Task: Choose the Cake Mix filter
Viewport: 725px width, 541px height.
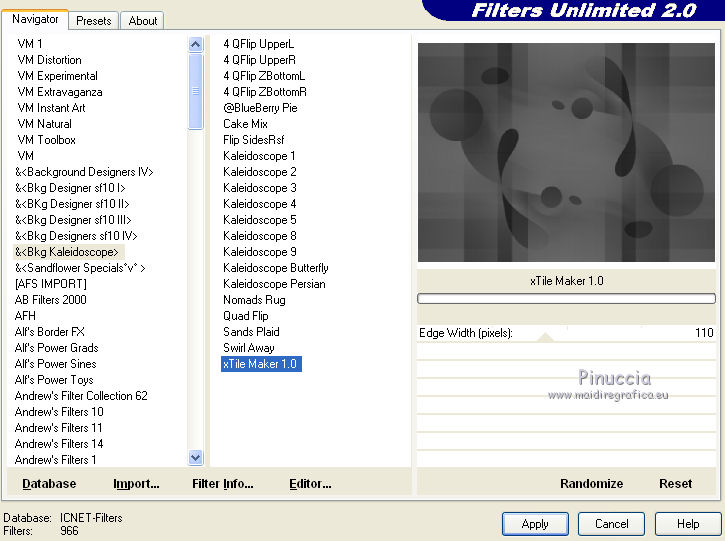Action: [x=245, y=124]
